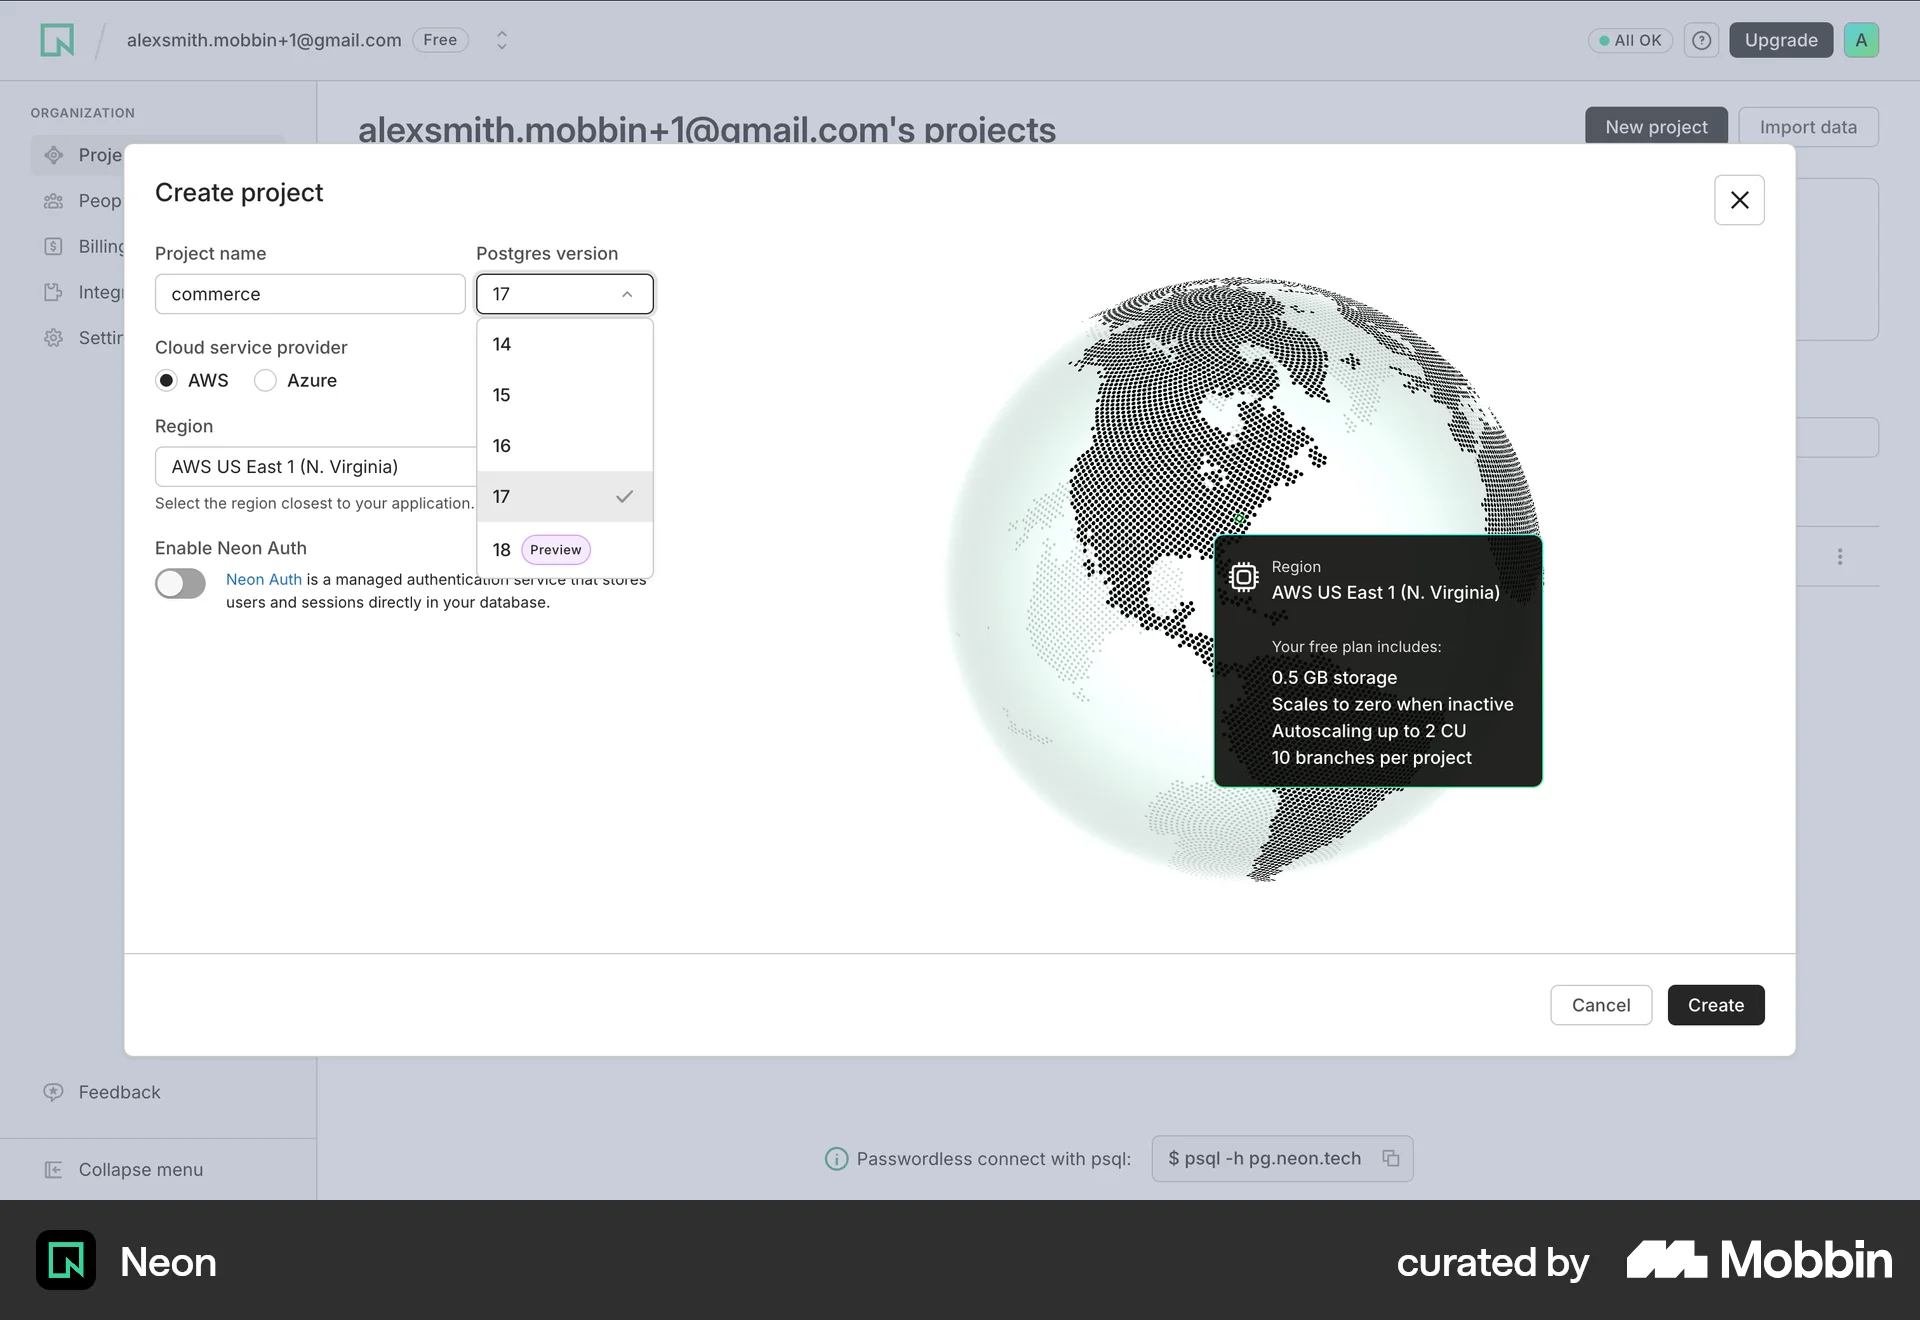1920x1320 pixels.
Task: Select the Azure radio button
Action: (265, 381)
